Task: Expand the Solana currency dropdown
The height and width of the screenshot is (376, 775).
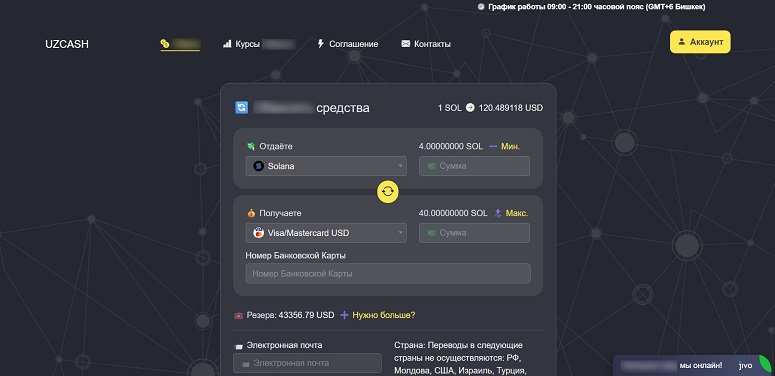Action: [326, 166]
